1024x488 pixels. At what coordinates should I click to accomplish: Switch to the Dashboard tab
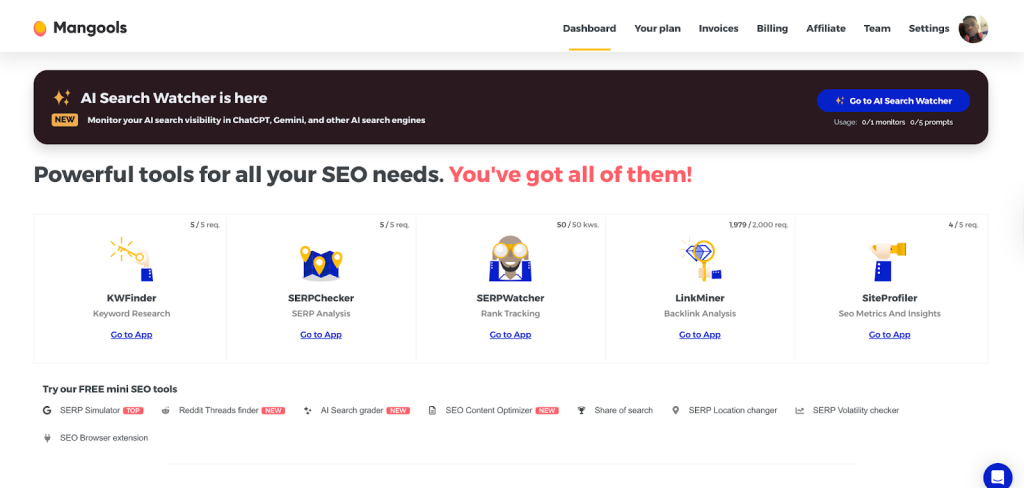pyautogui.click(x=589, y=28)
